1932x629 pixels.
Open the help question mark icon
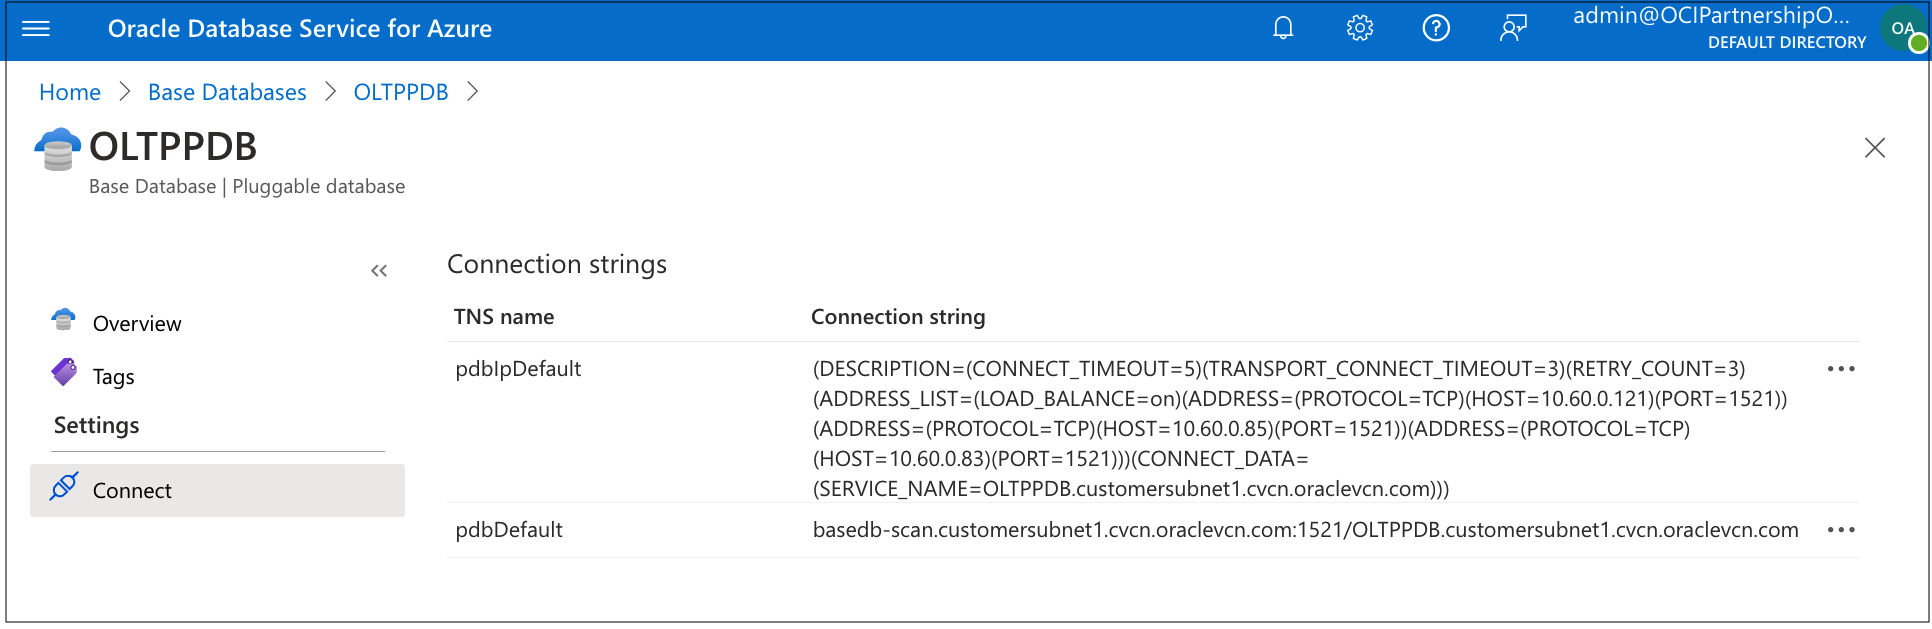(x=1436, y=28)
